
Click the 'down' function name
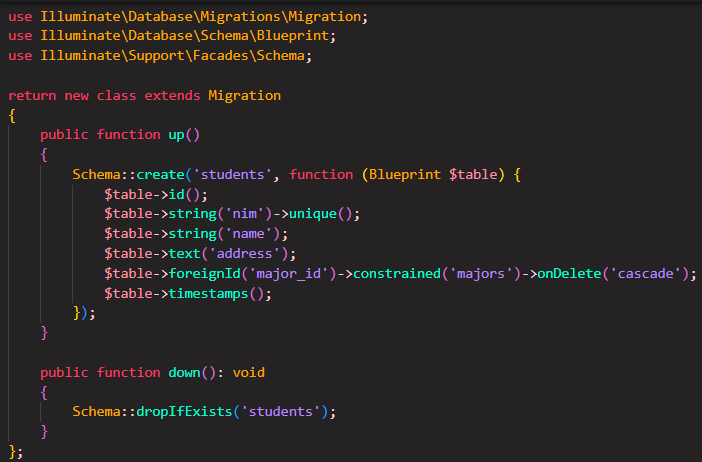[184, 372]
